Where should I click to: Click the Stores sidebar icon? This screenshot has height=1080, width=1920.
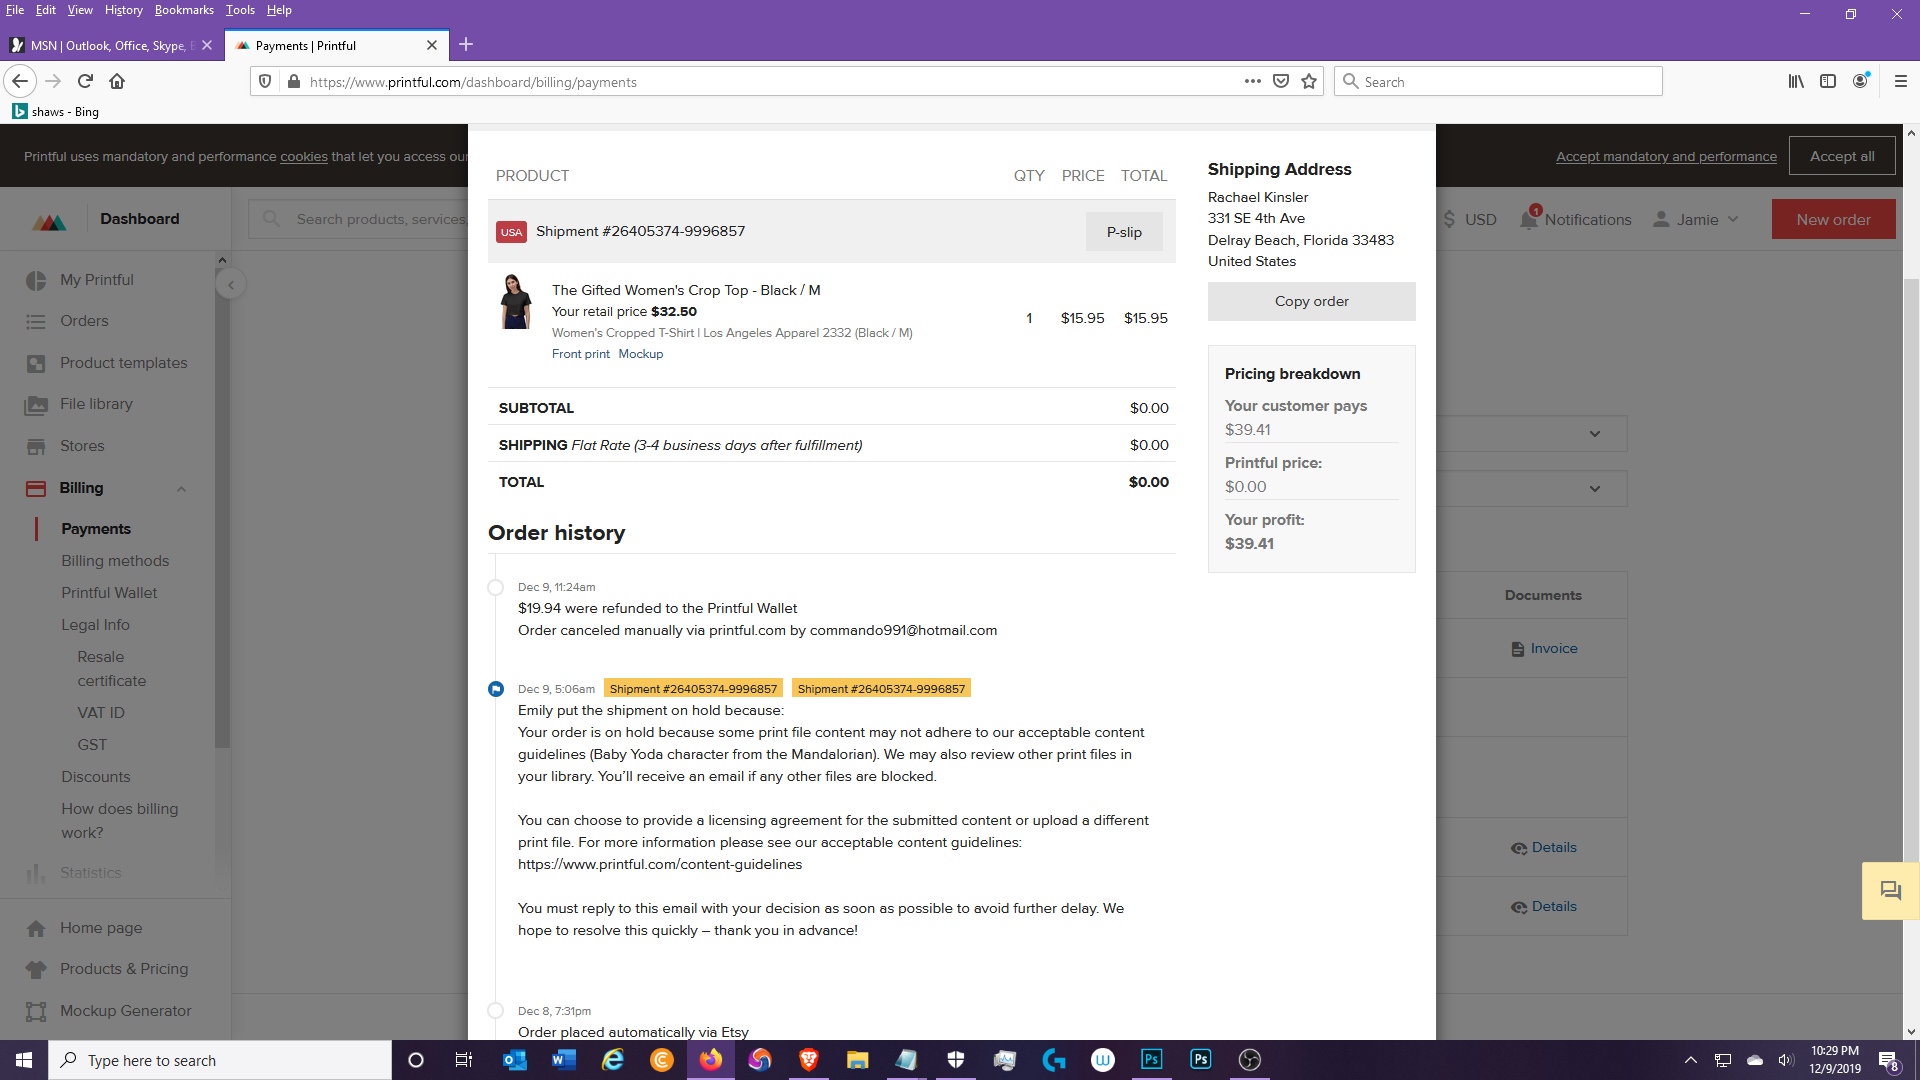pyautogui.click(x=36, y=446)
